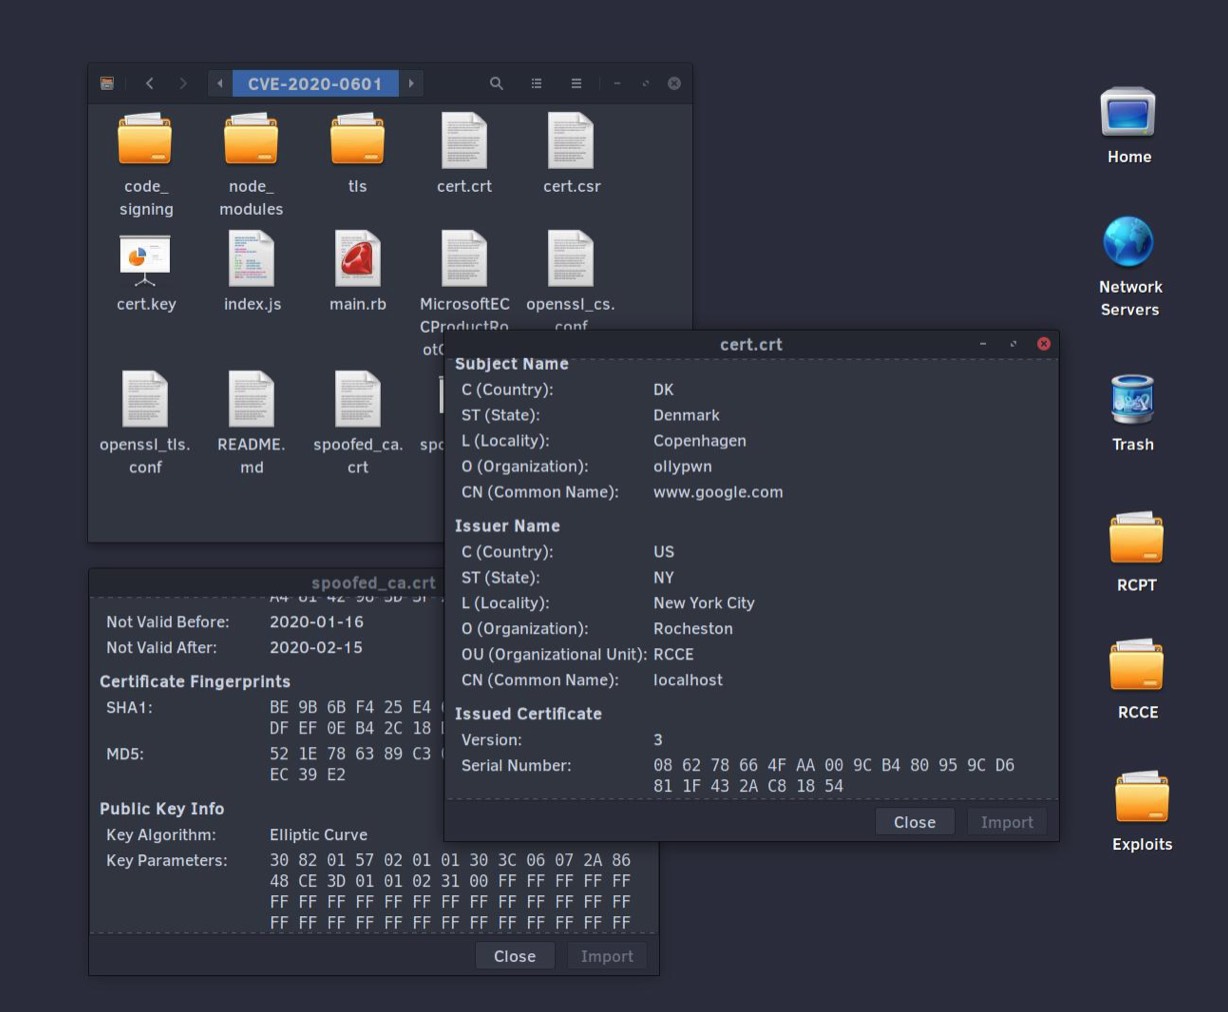The height and width of the screenshot is (1012, 1228).
Task: Close the cert.crt certificate dialog
Action: (x=914, y=822)
